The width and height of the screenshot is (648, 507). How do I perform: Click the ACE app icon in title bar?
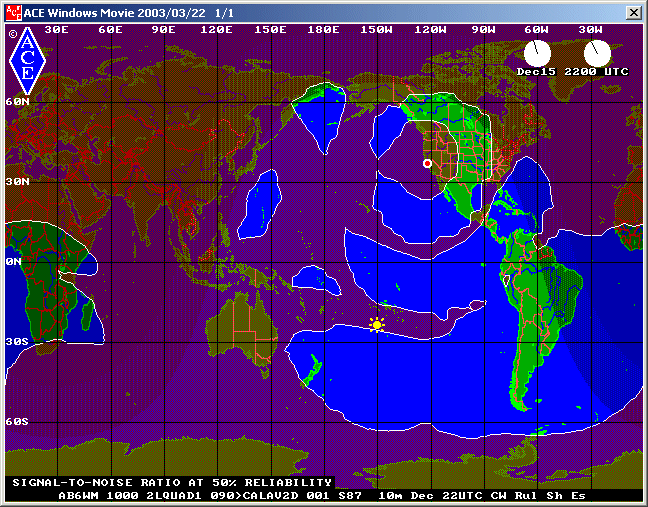(x=14, y=13)
